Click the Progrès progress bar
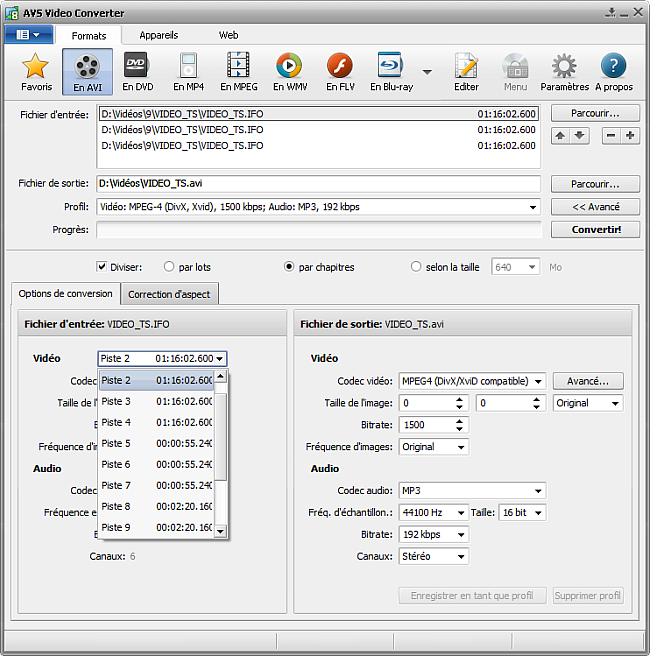Image resolution: width=650 pixels, height=656 pixels. (318, 230)
